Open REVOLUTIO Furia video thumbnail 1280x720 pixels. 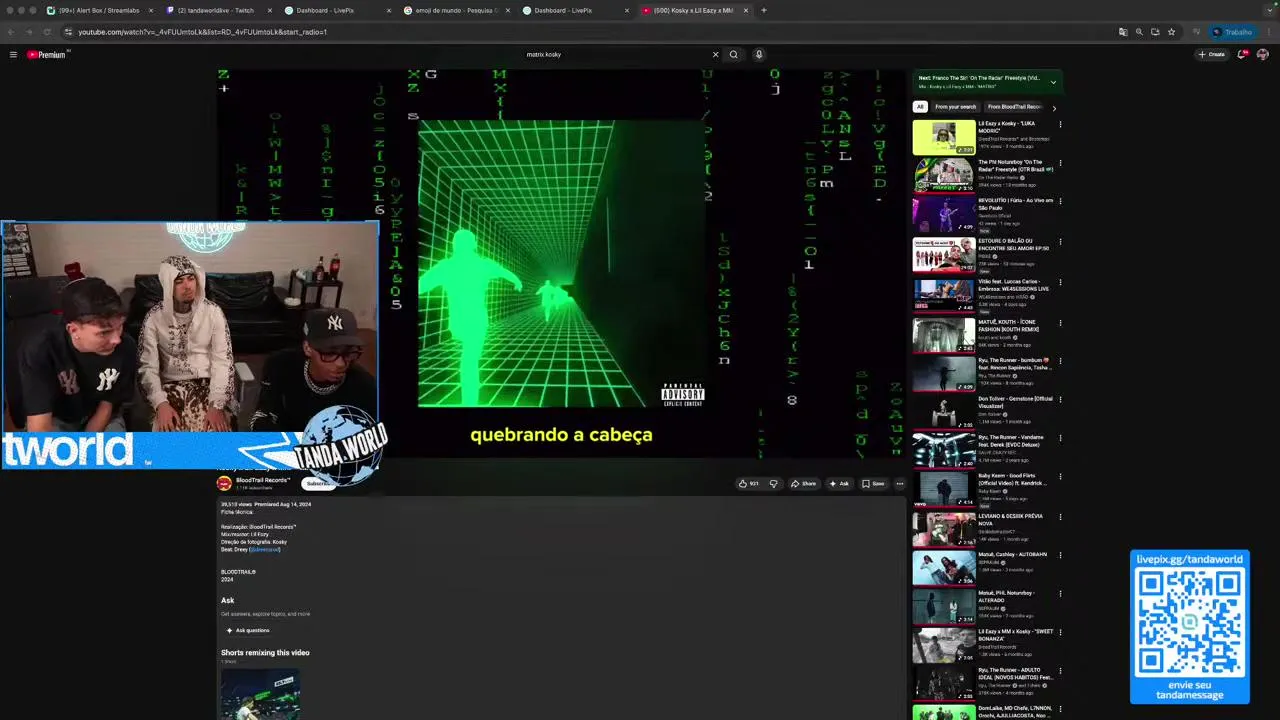(x=944, y=215)
